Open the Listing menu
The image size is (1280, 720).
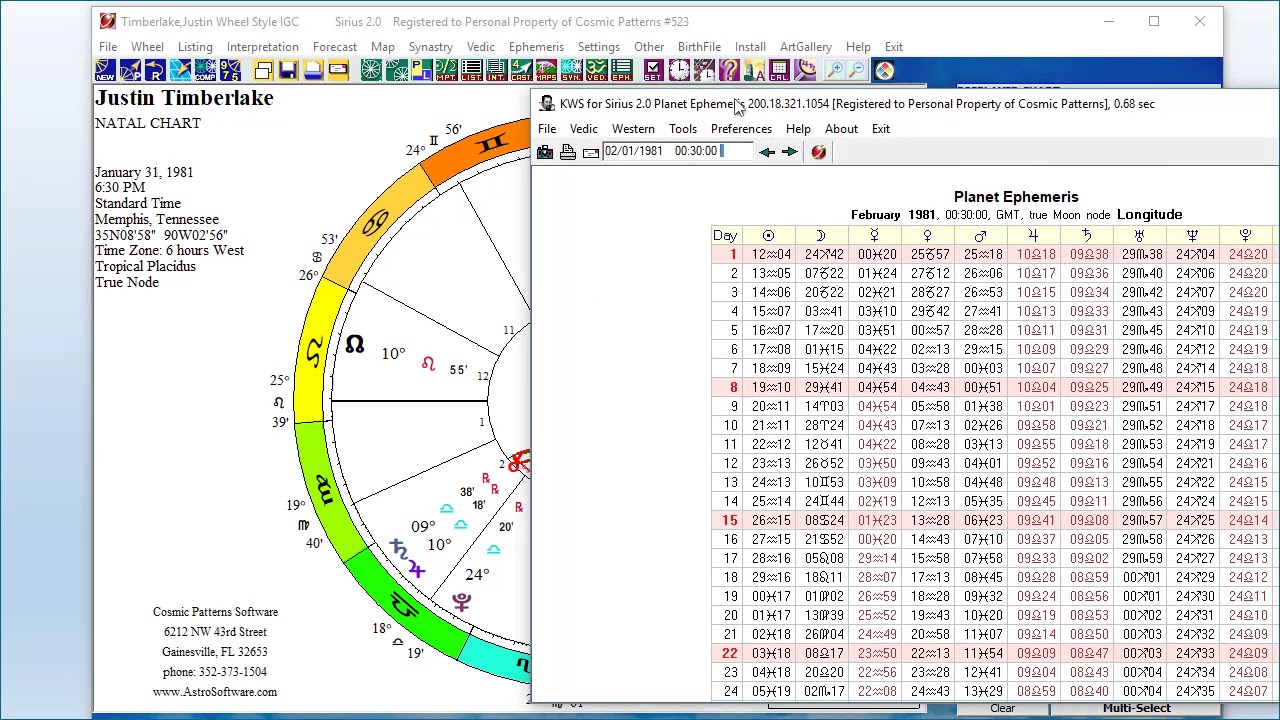click(x=195, y=47)
